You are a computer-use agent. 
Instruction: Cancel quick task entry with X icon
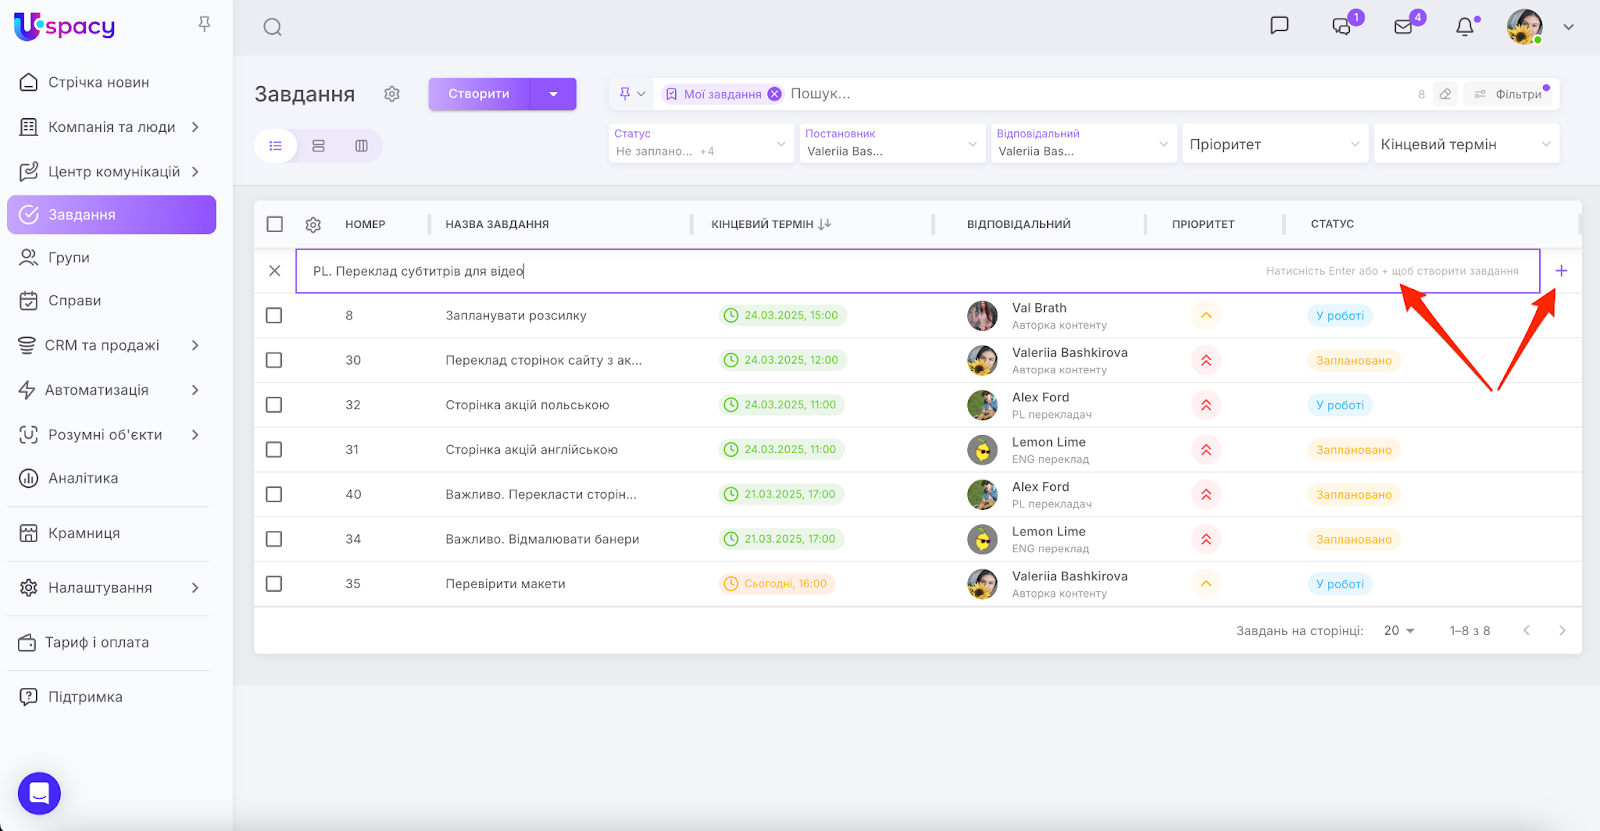(275, 271)
